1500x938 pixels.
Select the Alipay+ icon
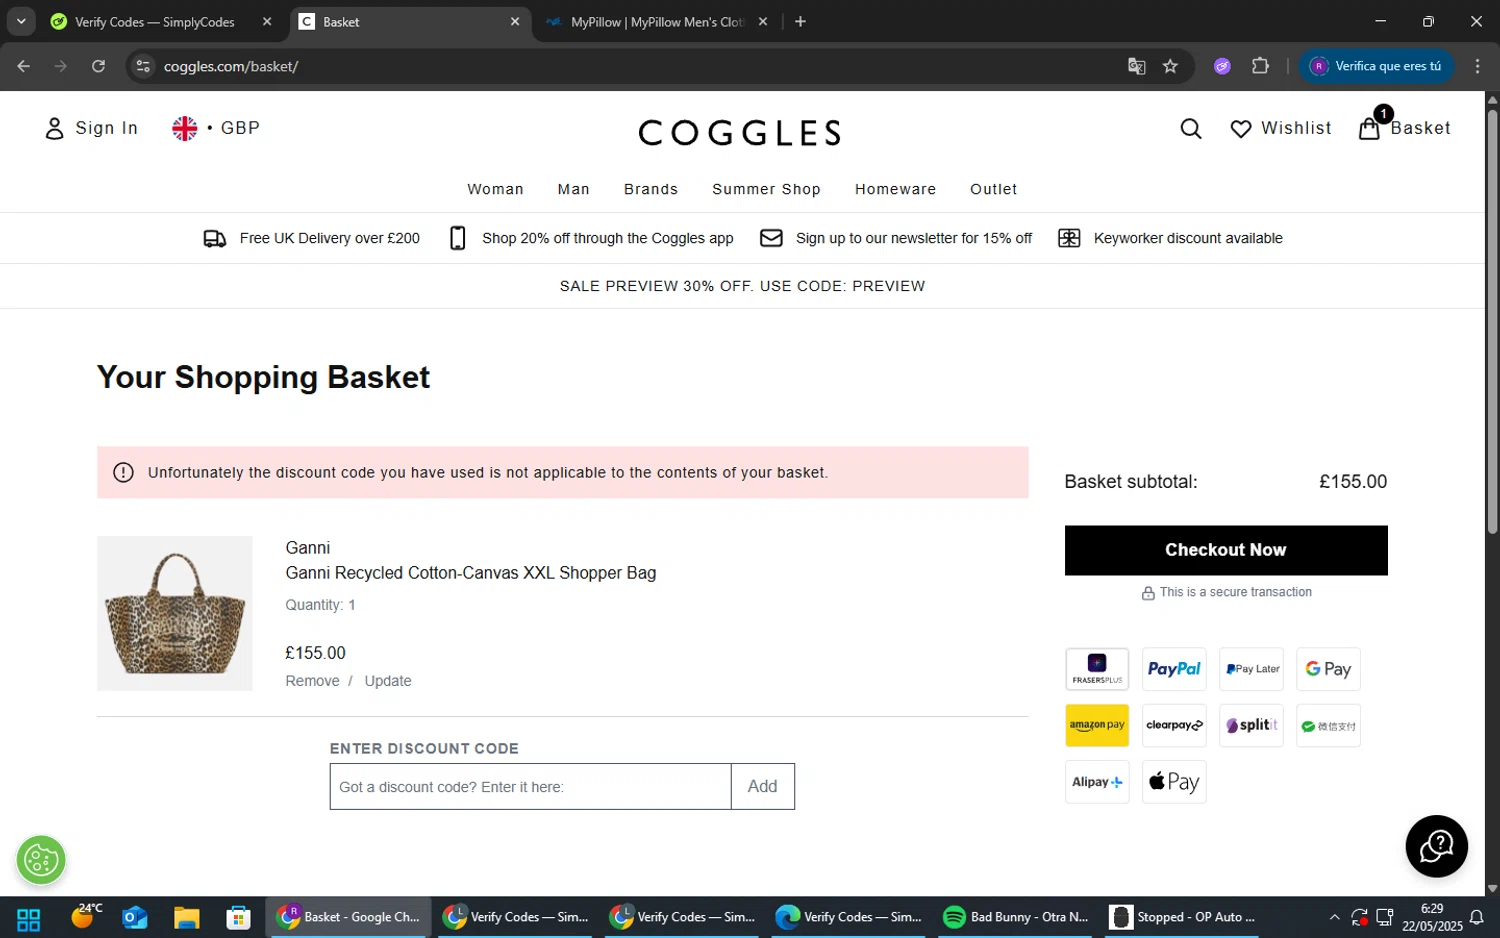(1097, 782)
